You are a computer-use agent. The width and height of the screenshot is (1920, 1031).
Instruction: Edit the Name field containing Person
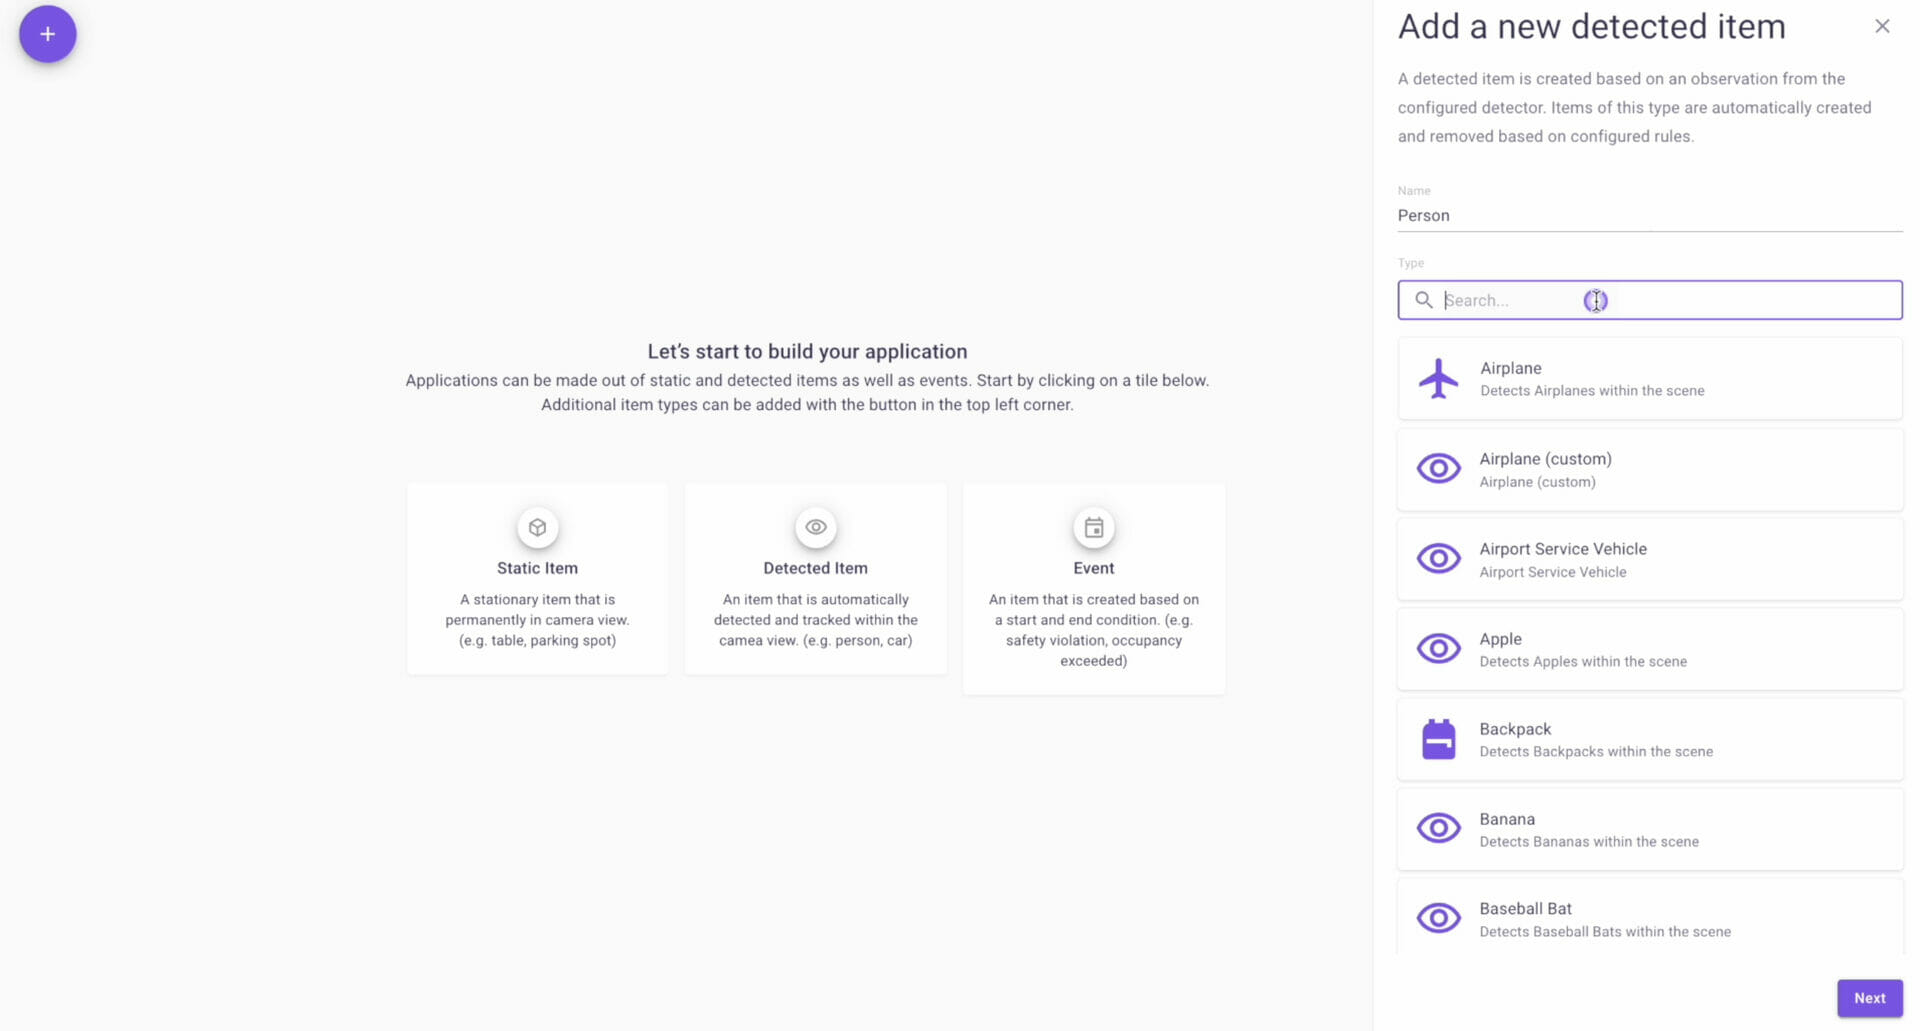[1650, 215]
